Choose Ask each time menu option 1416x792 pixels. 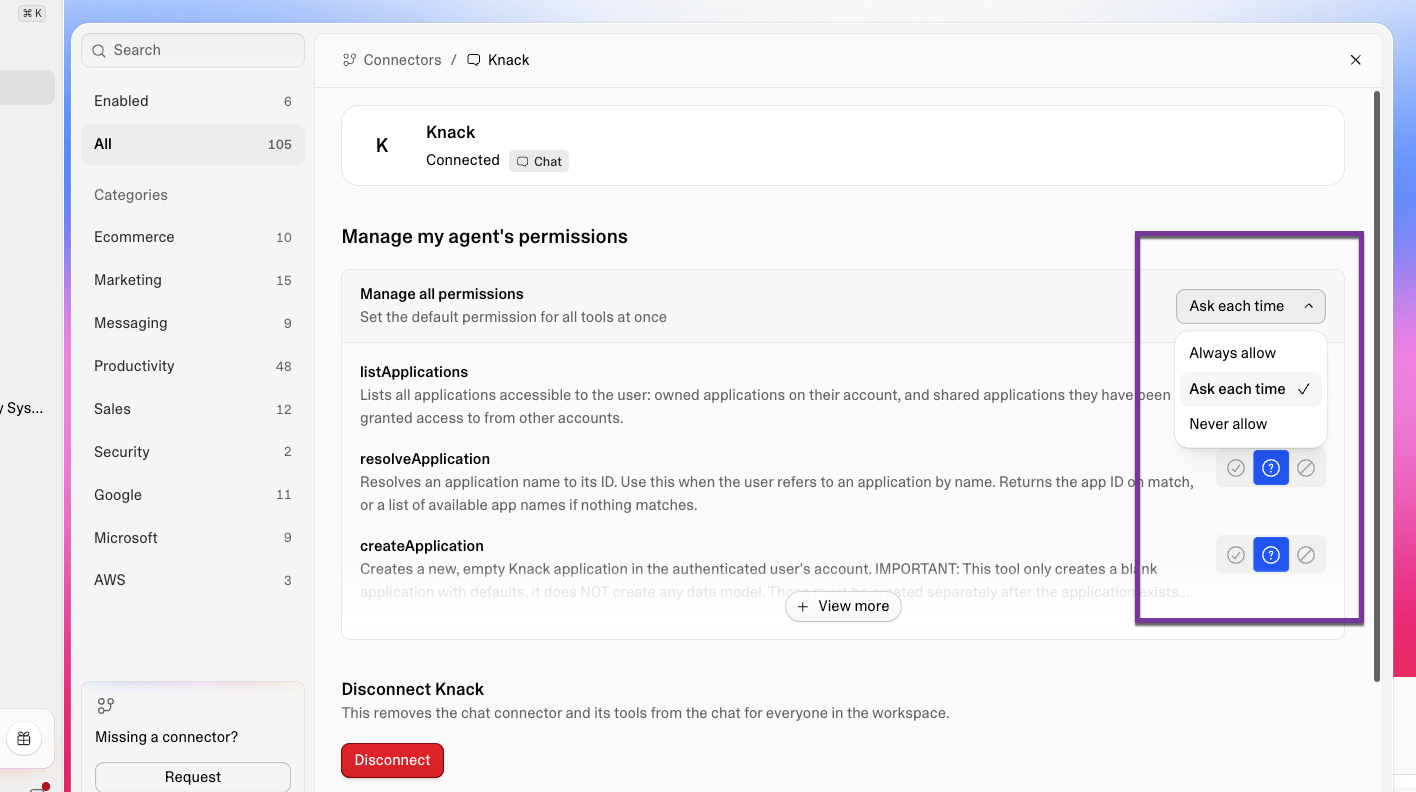1251,389
